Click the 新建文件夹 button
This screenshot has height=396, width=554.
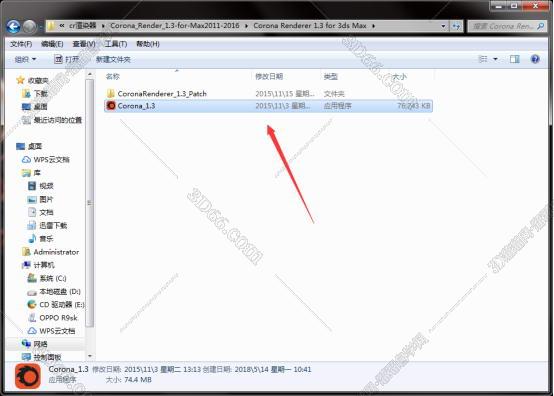113,59
